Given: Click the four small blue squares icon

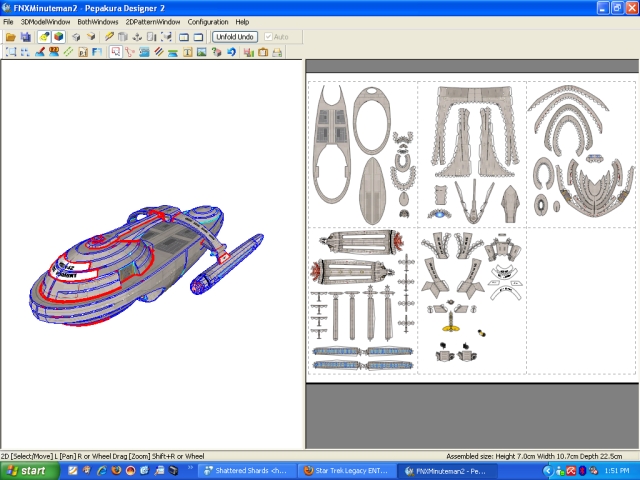Looking at the screenshot, I should tap(25, 52).
